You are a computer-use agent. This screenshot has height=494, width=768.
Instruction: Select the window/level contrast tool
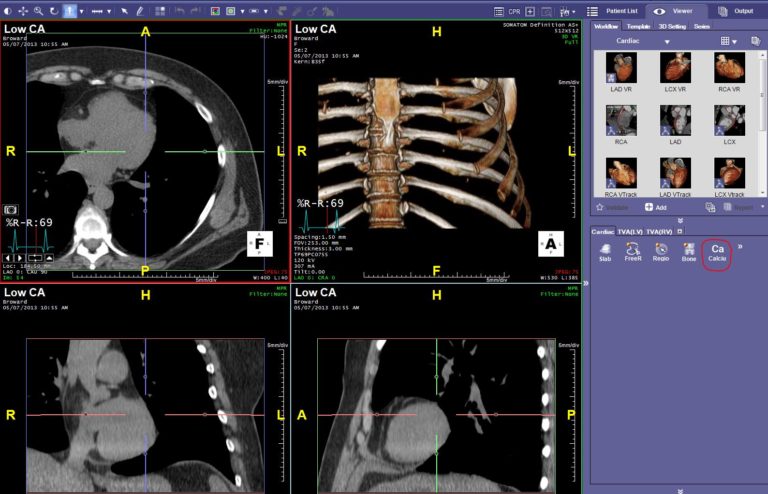8,11
